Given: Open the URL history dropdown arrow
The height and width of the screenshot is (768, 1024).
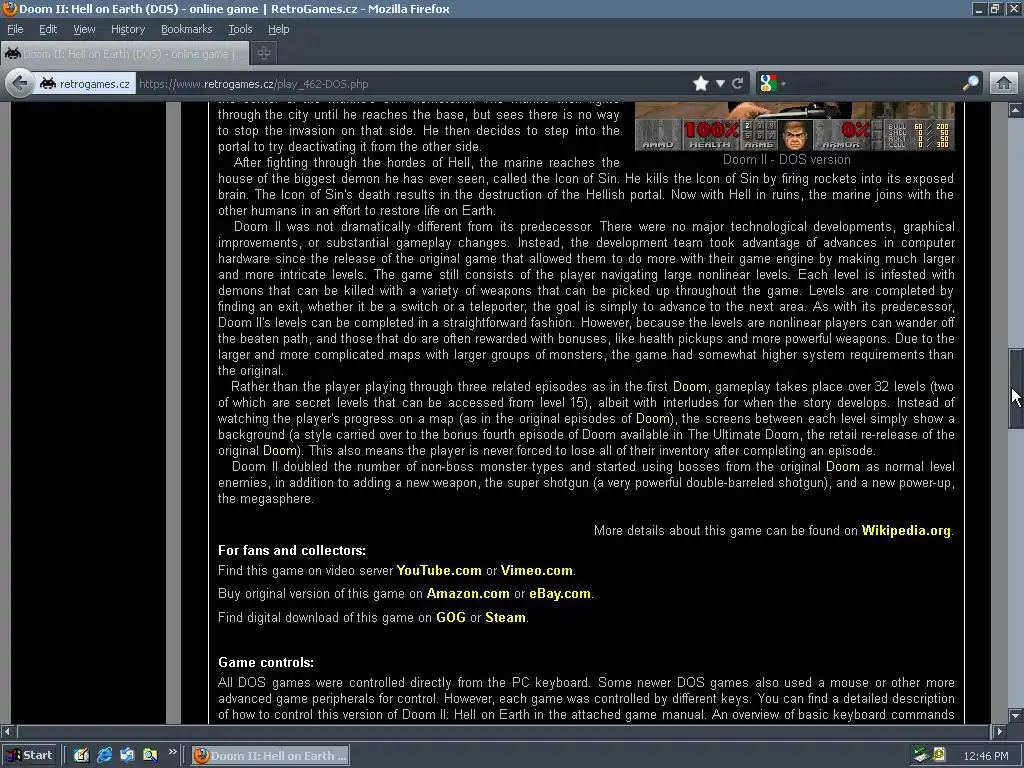Looking at the screenshot, I should pyautogui.click(x=720, y=84).
